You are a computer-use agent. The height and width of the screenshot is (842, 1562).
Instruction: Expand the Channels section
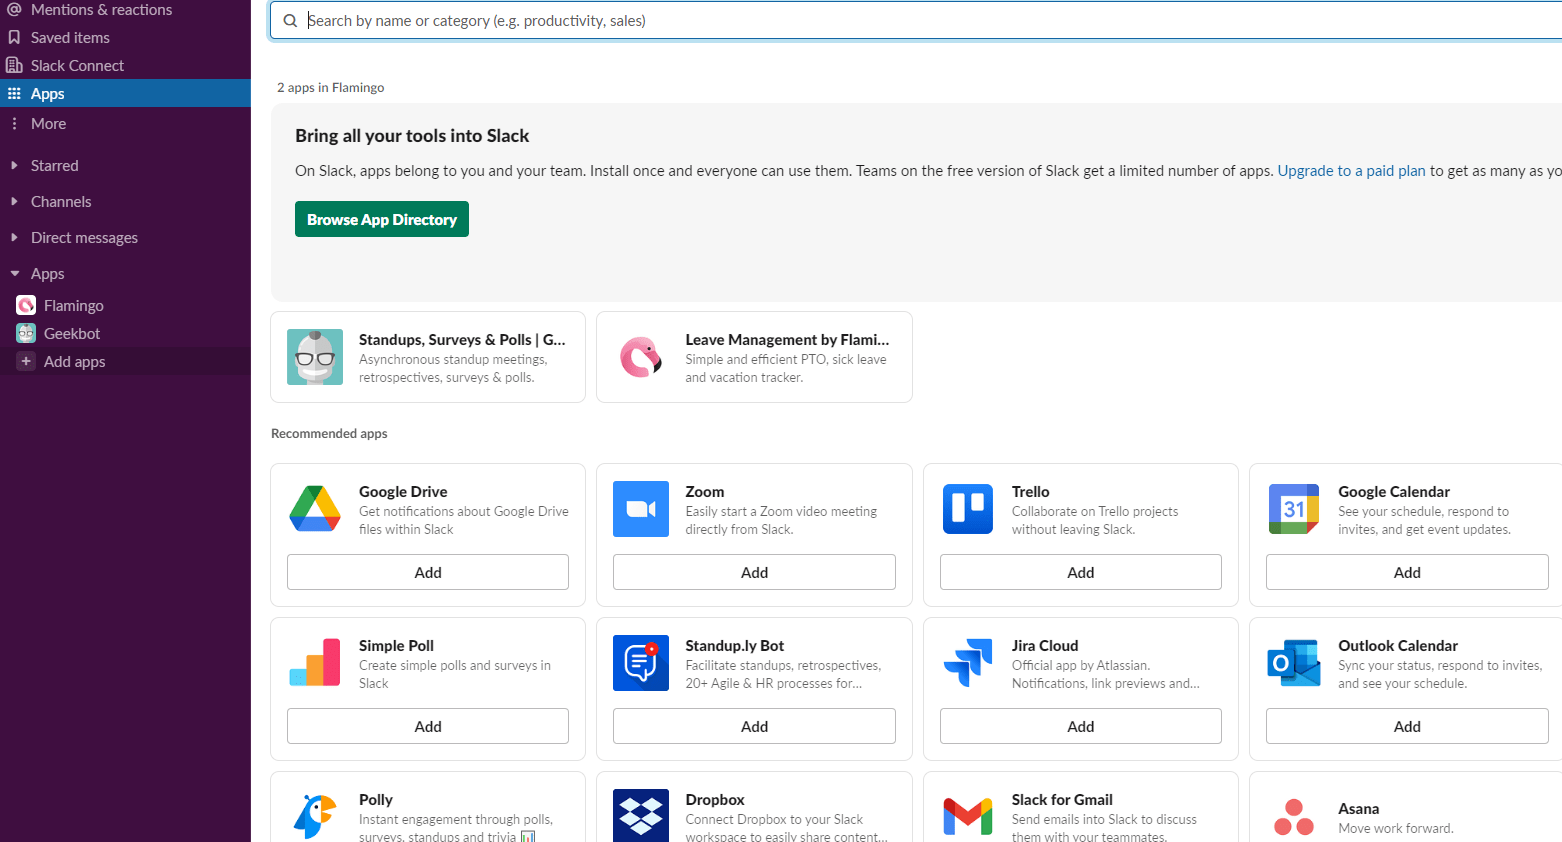click(x=16, y=201)
